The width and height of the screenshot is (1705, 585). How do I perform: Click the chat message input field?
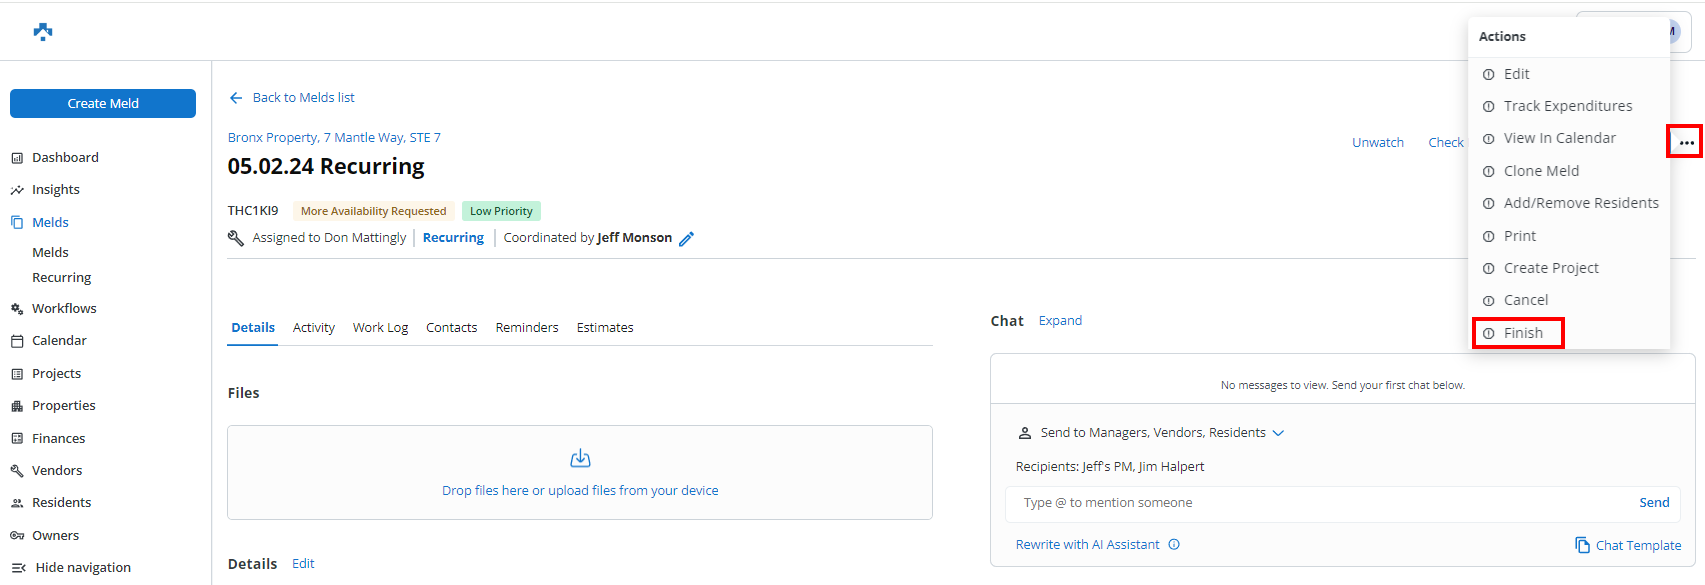point(1320,503)
